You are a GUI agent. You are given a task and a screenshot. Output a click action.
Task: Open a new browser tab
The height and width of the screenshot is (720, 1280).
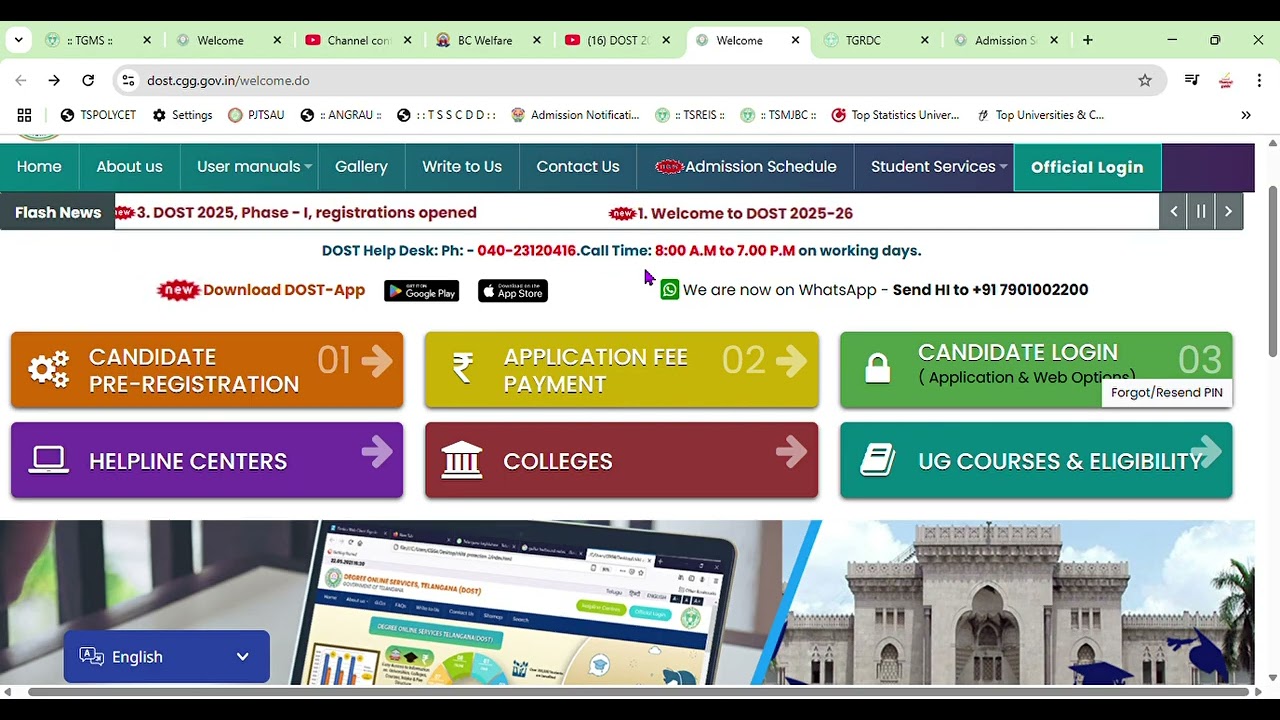[x=1088, y=40]
